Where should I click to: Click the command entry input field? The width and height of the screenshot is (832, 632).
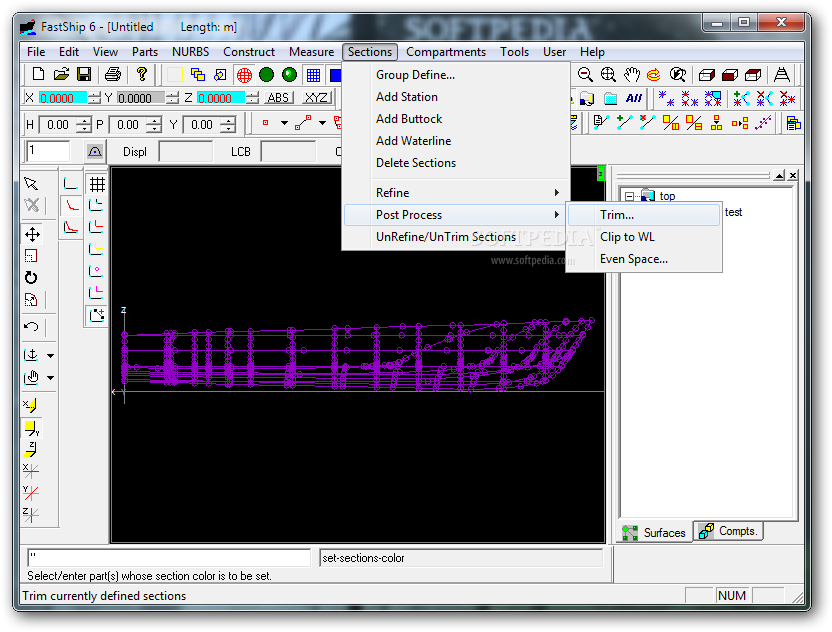(x=169, y=558)
